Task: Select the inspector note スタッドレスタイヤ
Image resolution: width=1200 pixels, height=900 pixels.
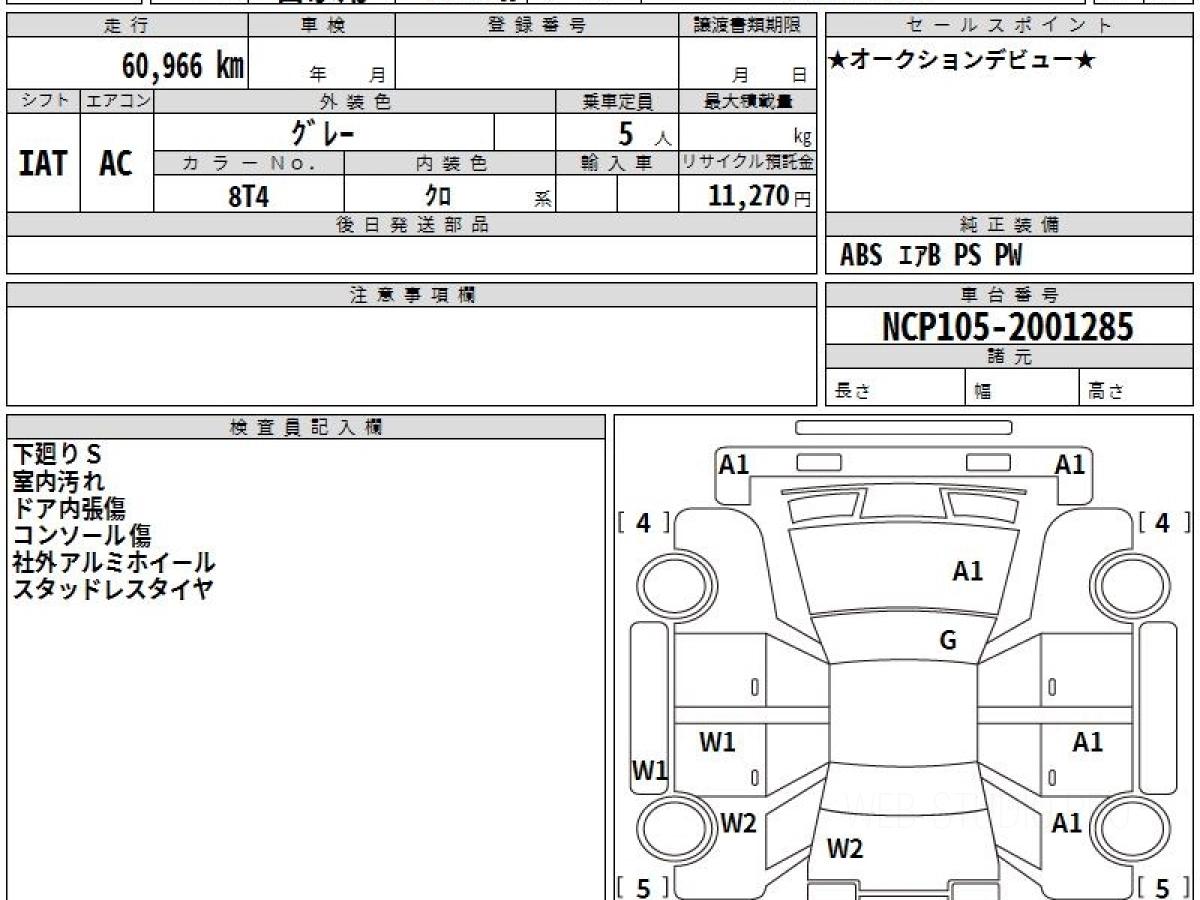Action: (x=113, y=589)
